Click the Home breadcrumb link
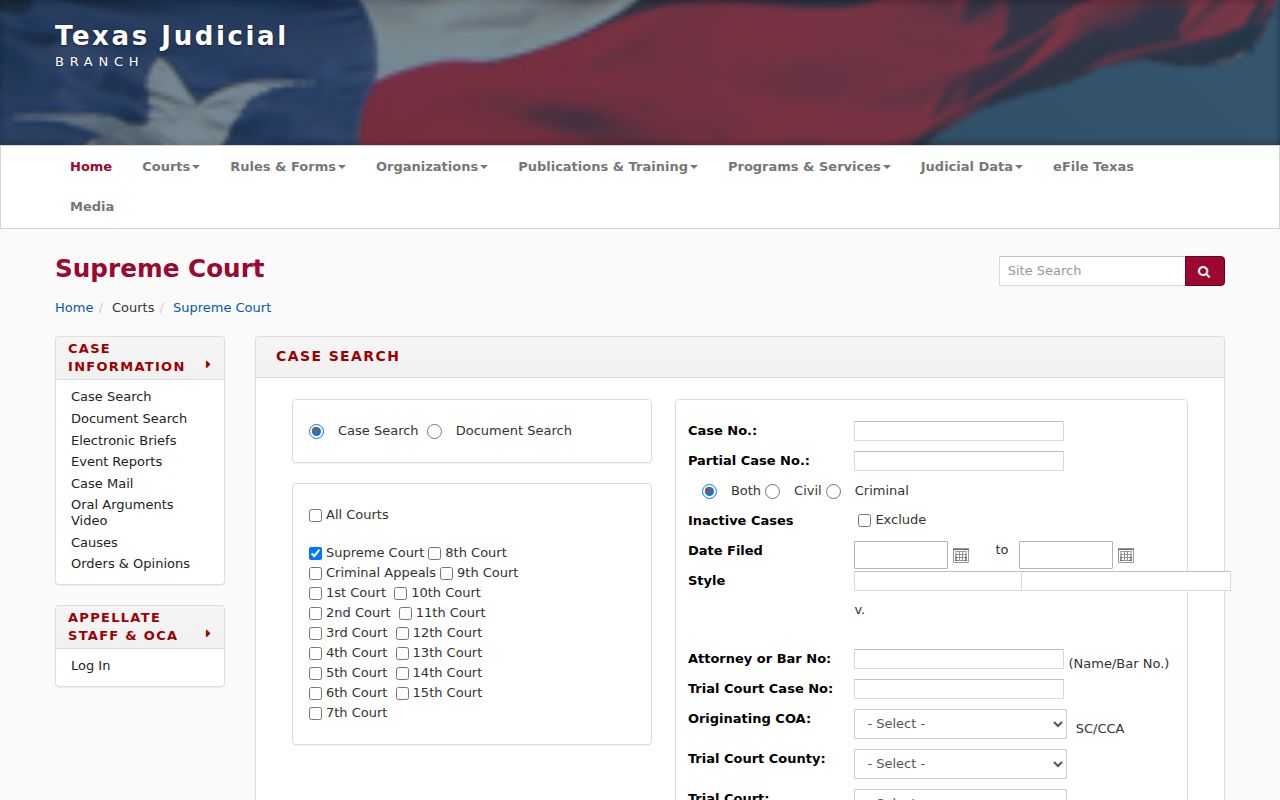Image resolution: width=1280 pixels, height=800 pixels. click(74, 308)
